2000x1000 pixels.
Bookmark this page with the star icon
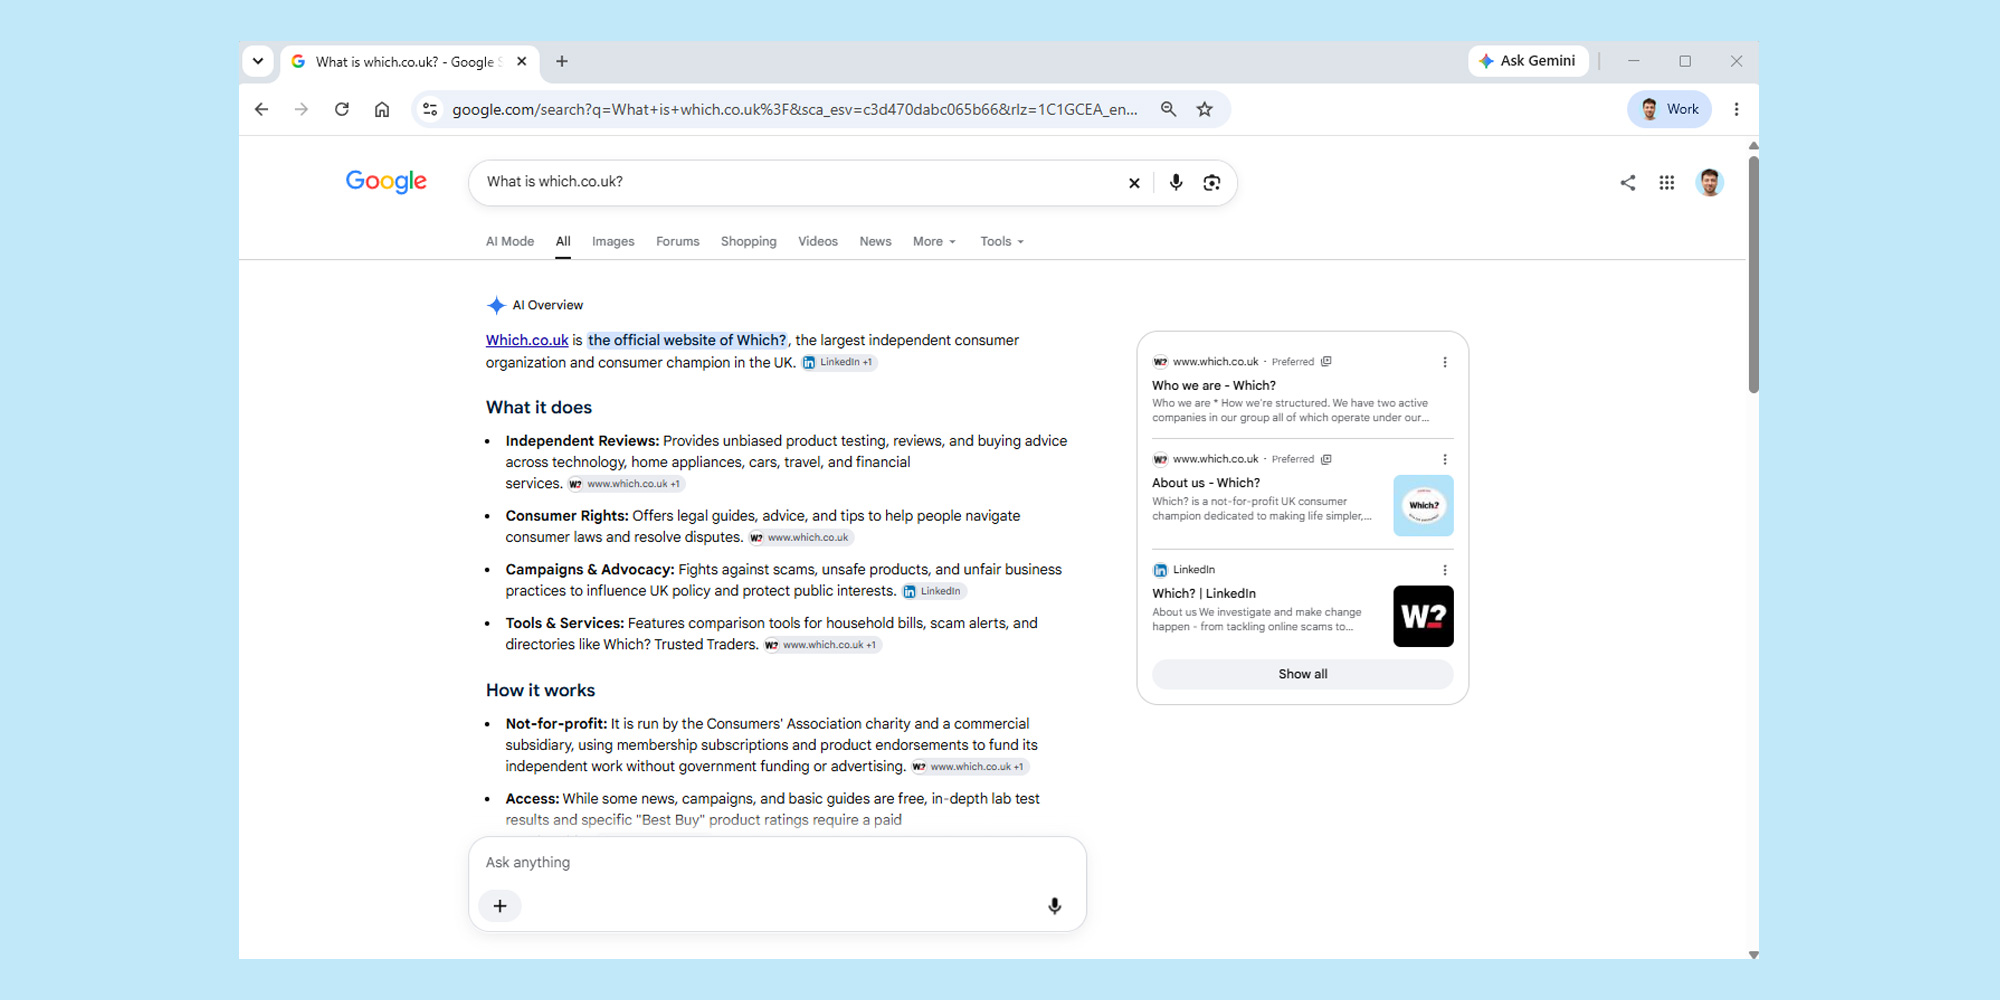[1205, 109]
